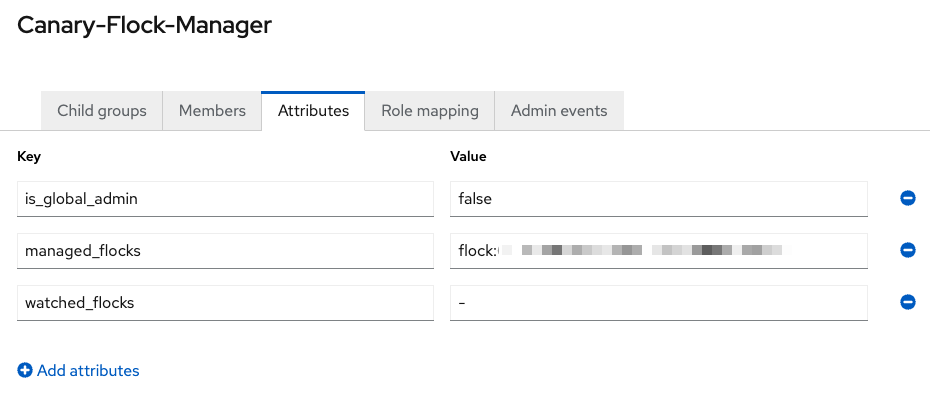This screenshot has height=398, width=930.
Task: Click the blurred managed_flocks value field
Action: (x=659, y=251)
